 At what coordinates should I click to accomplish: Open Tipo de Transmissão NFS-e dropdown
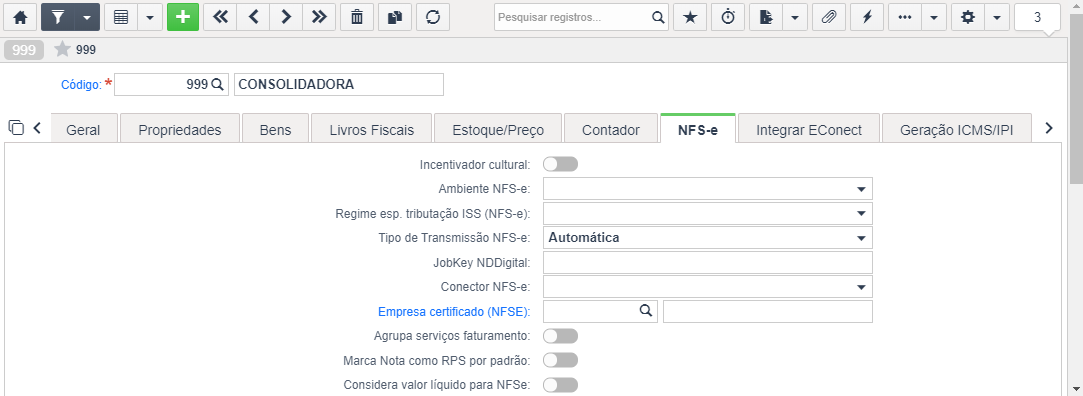coord(708,238)
